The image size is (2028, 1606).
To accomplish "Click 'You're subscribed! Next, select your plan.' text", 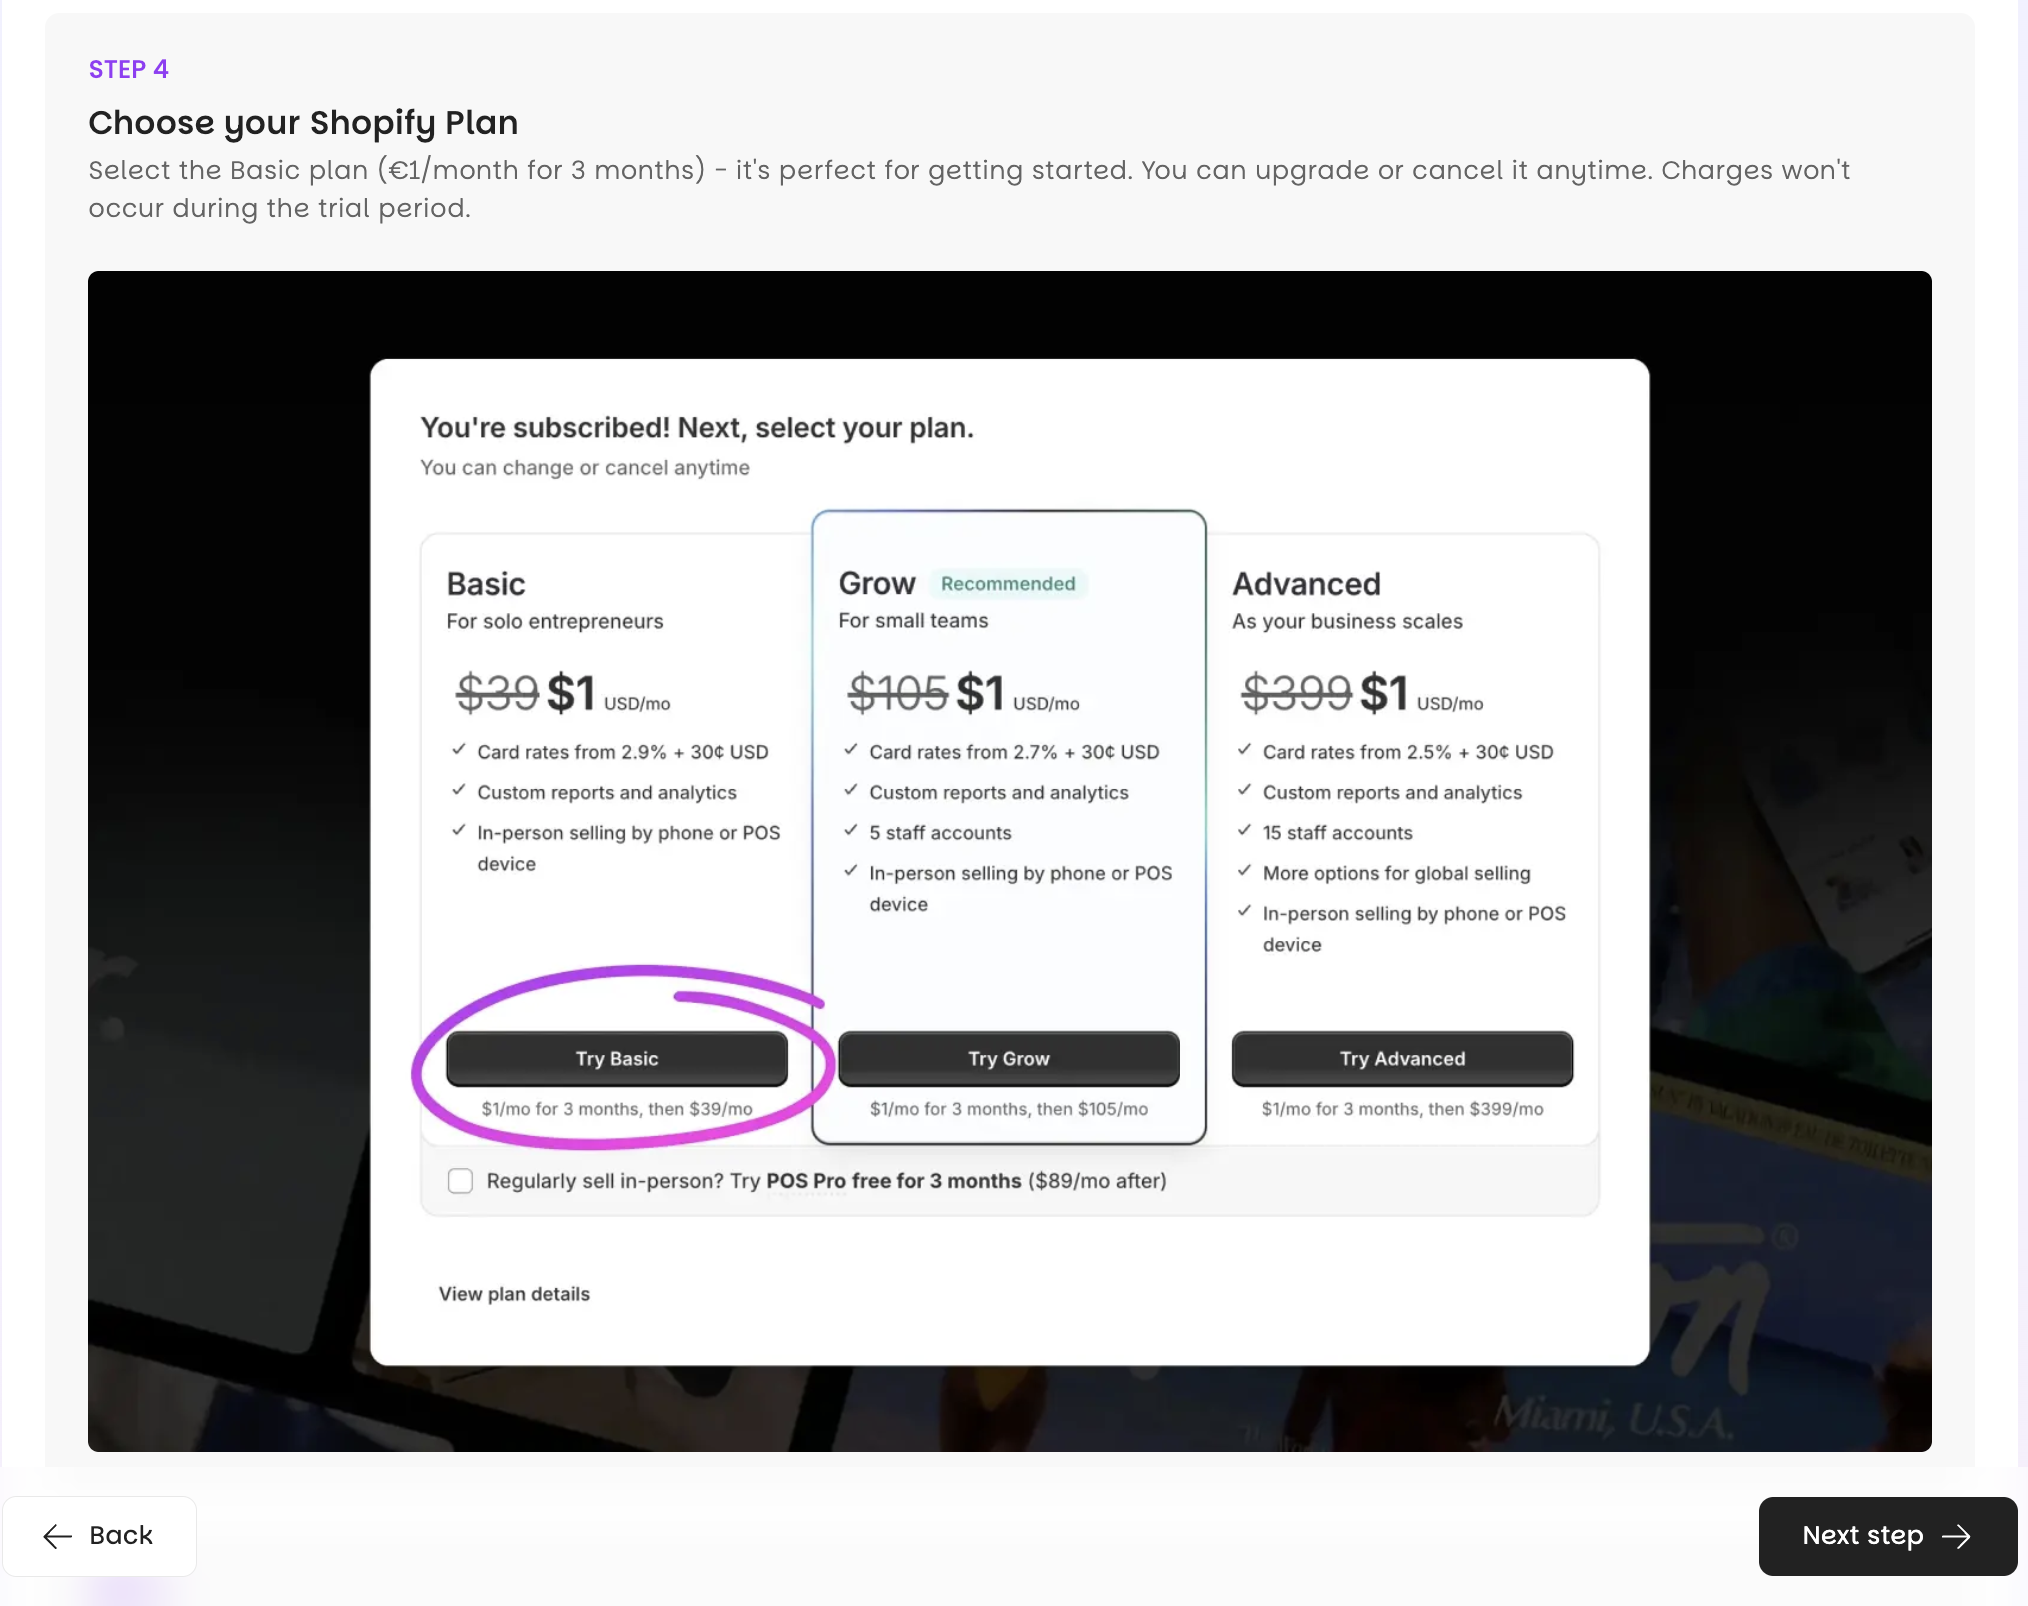I will coord(697,428).
